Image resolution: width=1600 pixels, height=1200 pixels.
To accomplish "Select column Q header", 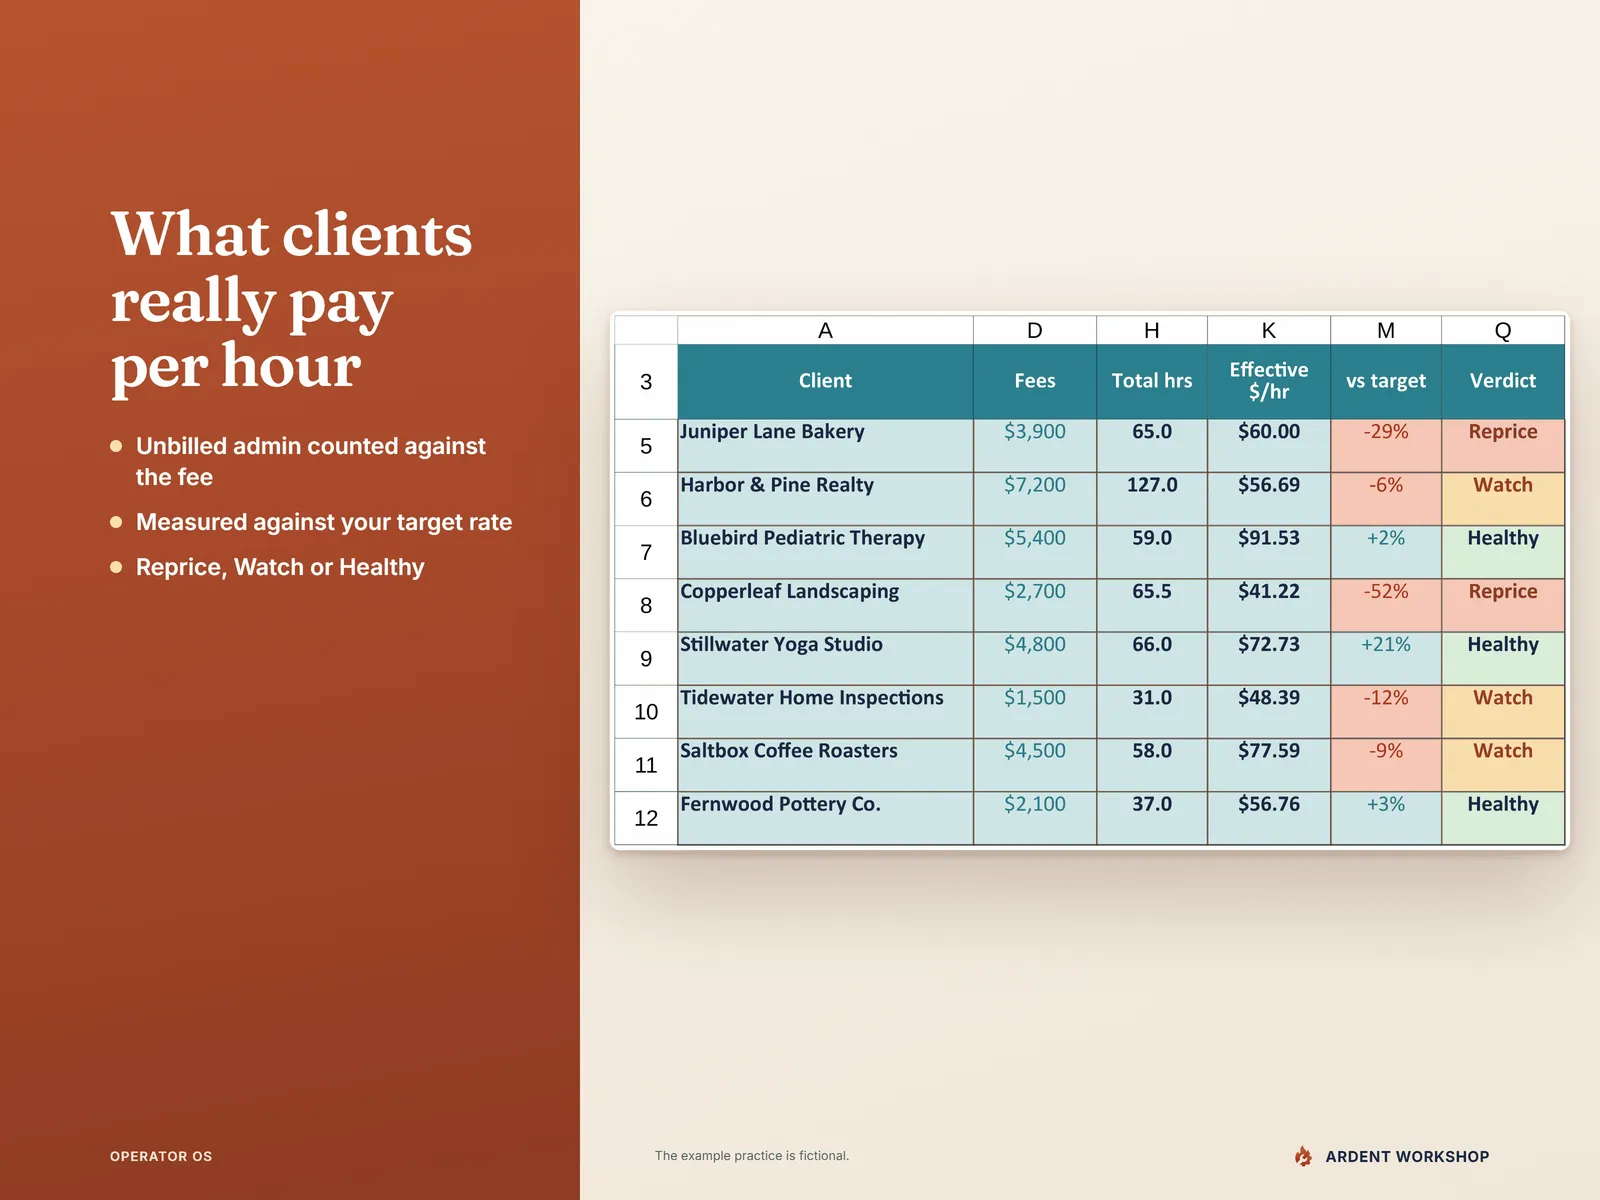I will 1503,330.
